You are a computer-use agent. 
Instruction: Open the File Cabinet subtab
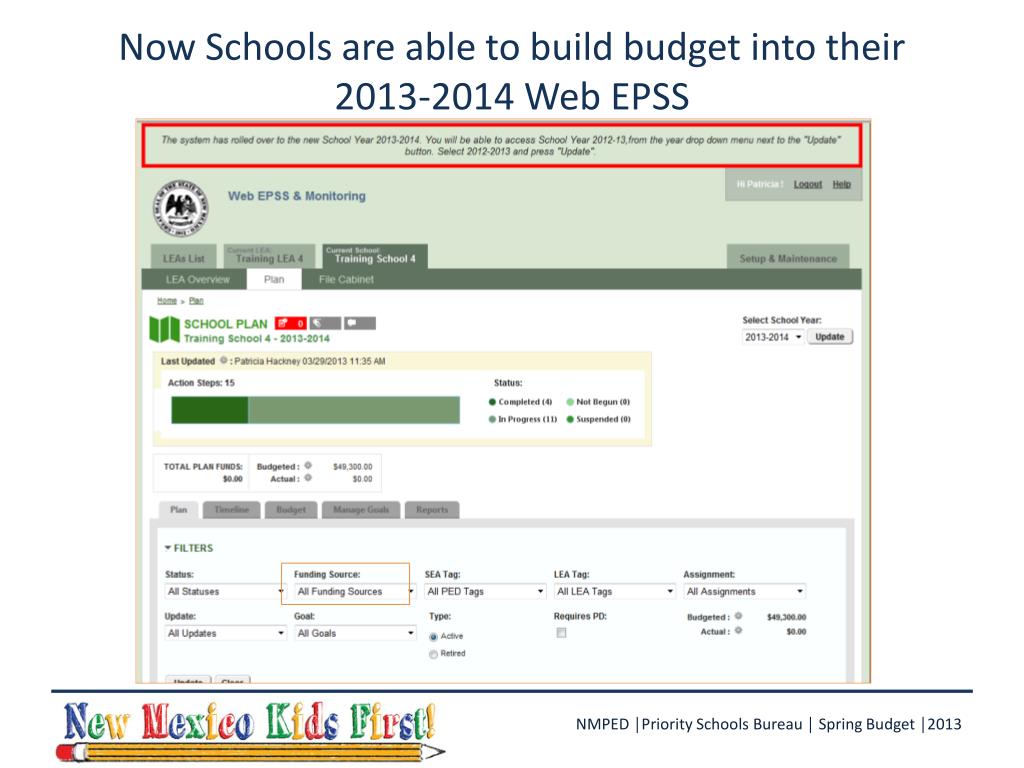tap(346, 280)
